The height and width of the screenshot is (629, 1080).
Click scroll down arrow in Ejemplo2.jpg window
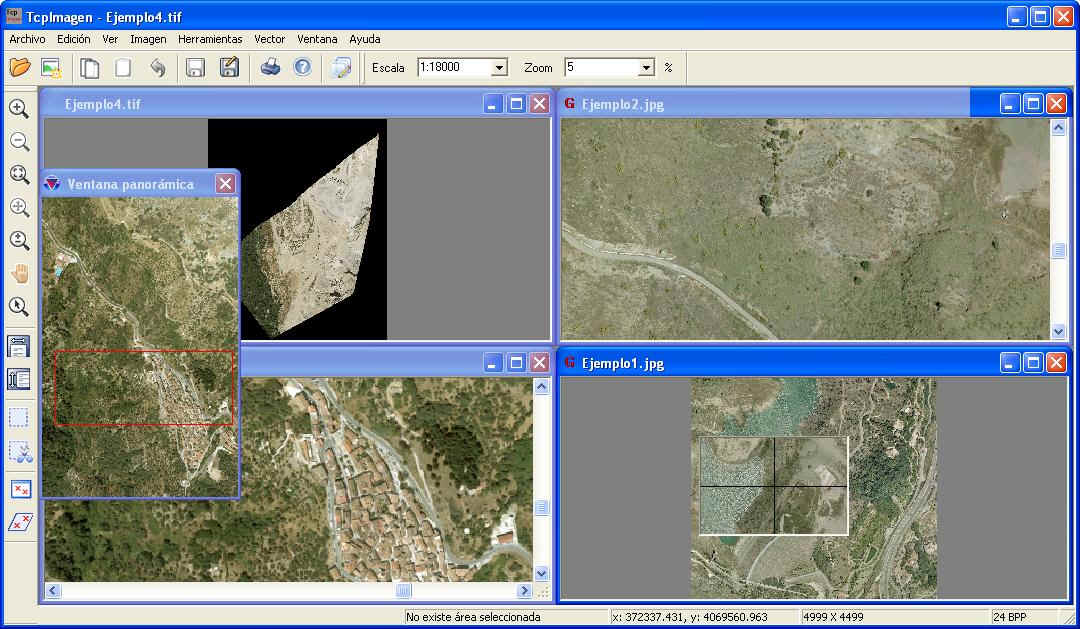point(1059,331)
